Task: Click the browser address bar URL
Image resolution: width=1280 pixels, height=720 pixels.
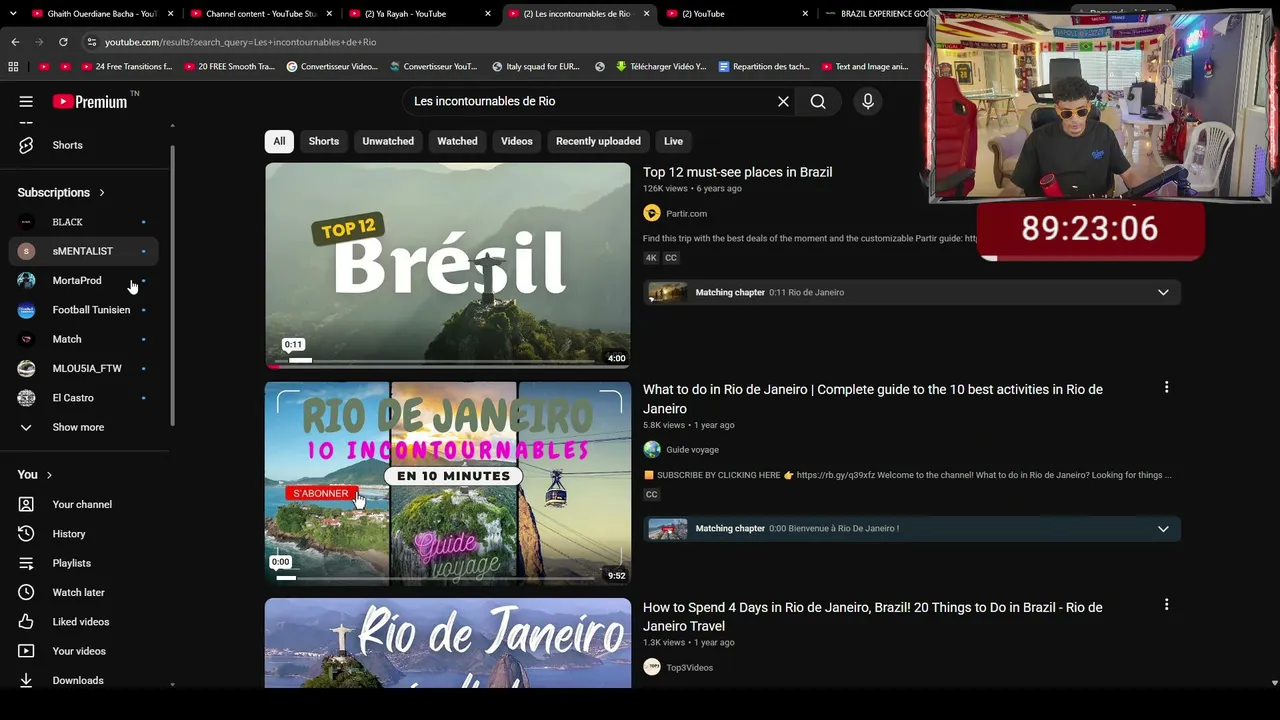Action: (x=241, y=42)
